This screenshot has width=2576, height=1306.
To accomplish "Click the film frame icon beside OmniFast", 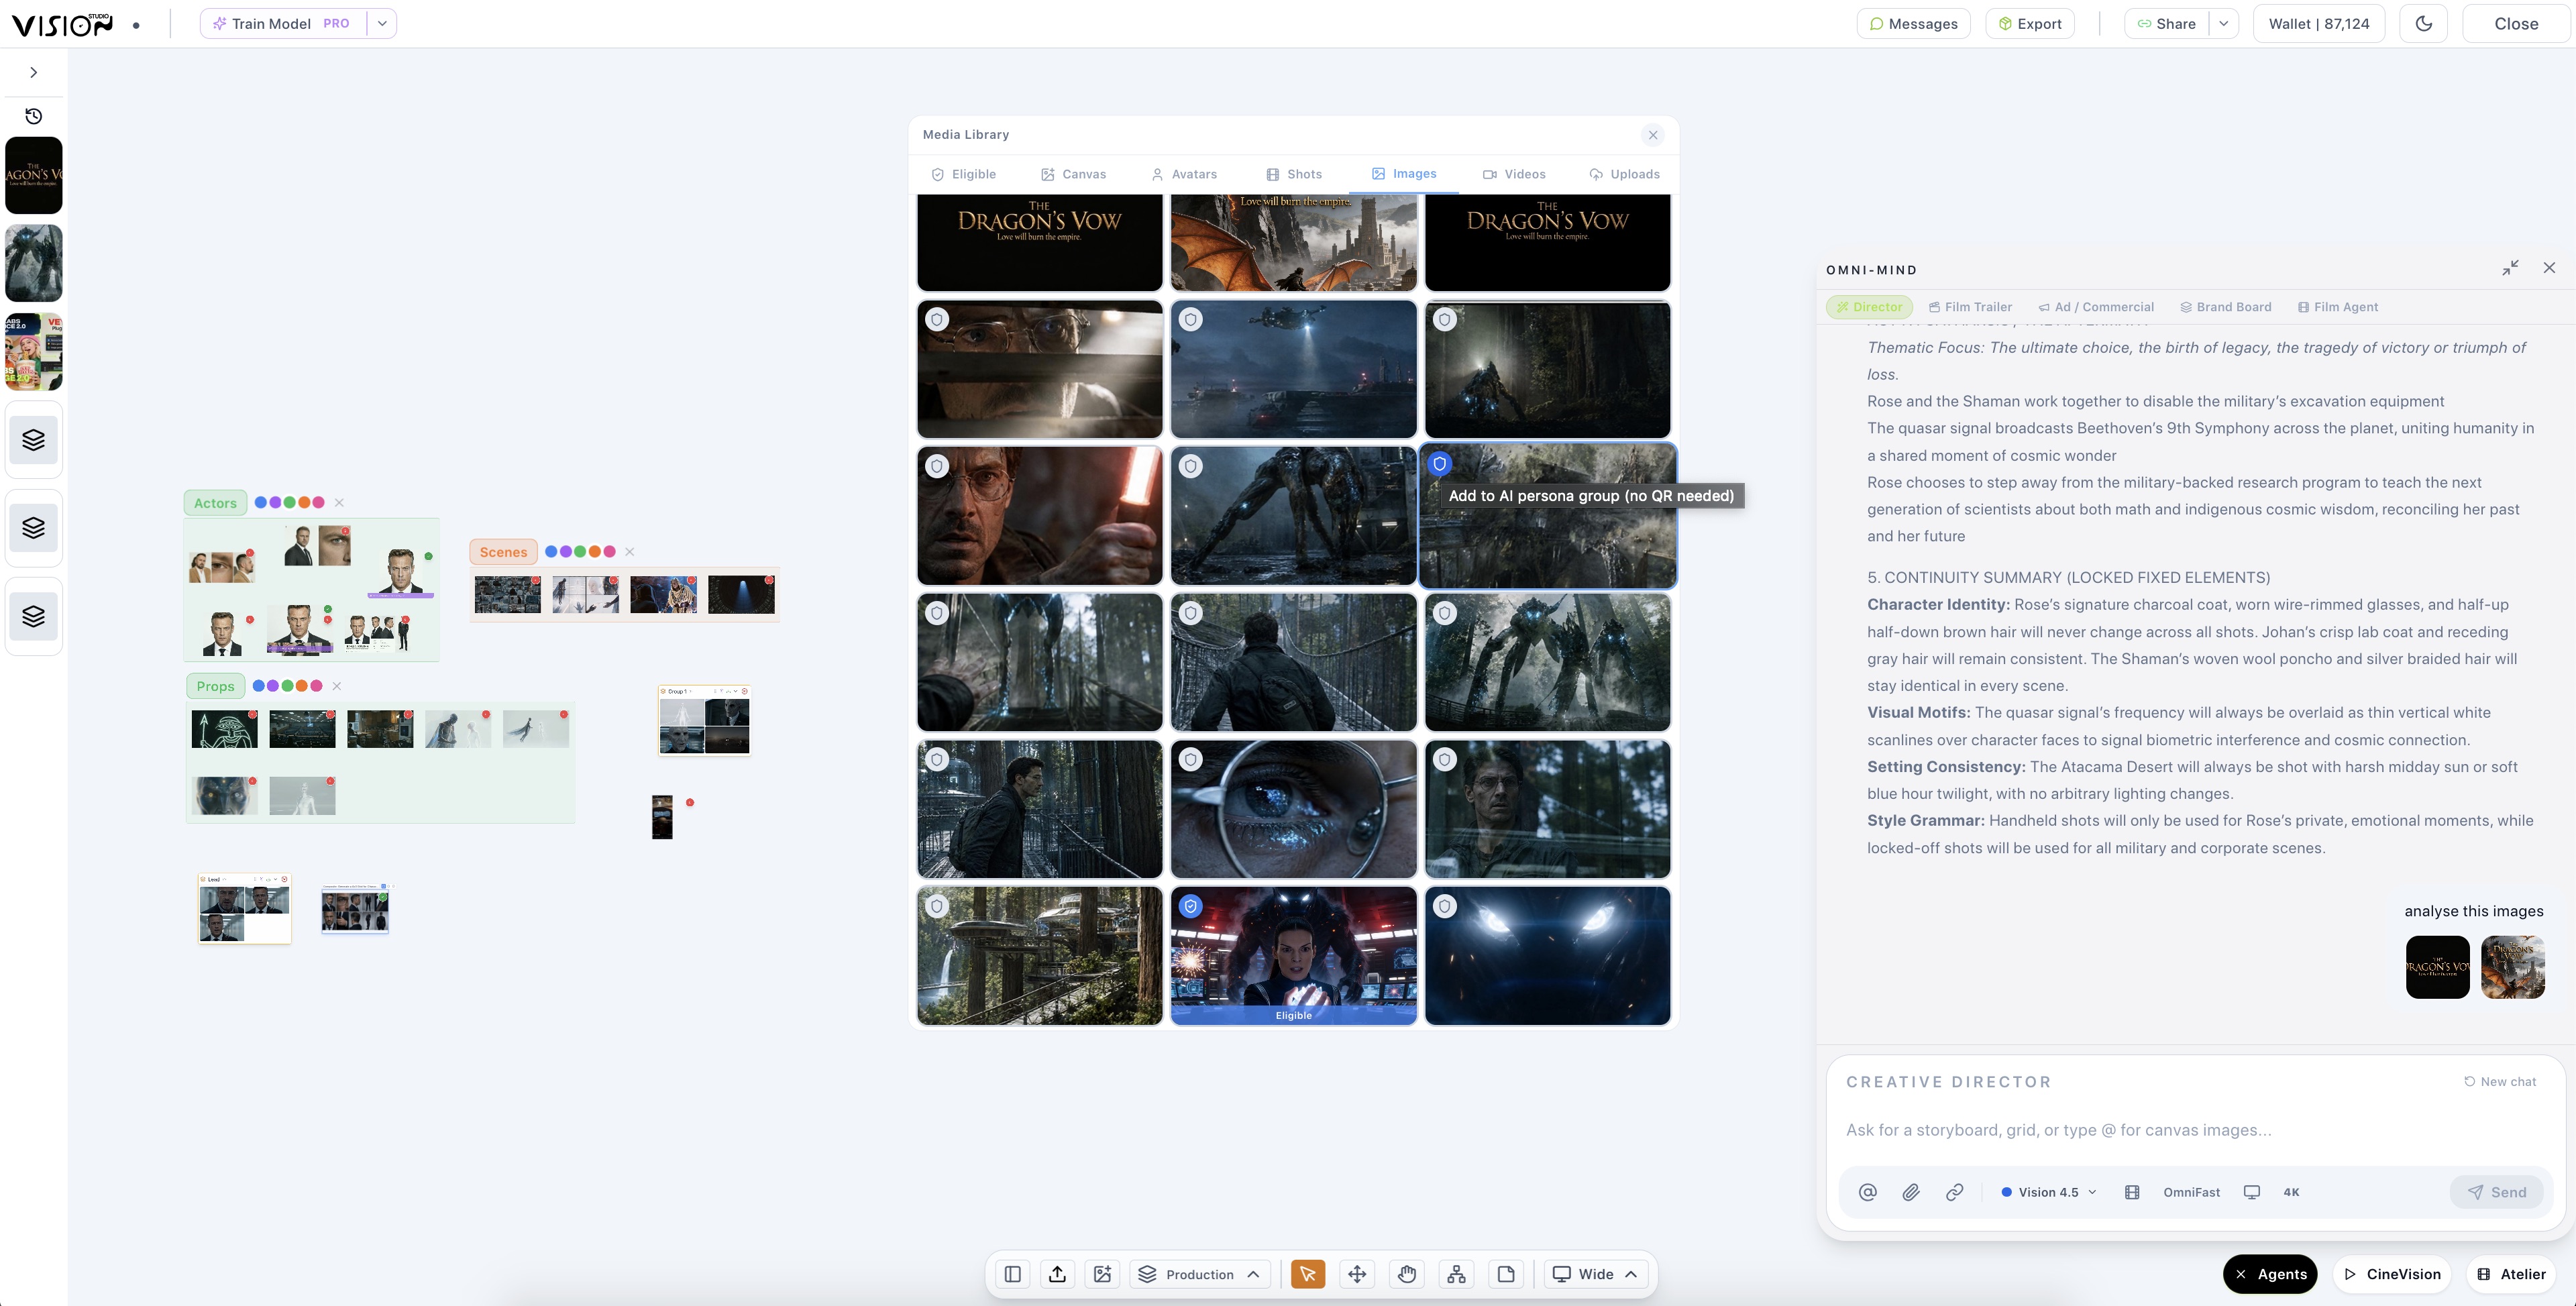I will (2132, 1192).
